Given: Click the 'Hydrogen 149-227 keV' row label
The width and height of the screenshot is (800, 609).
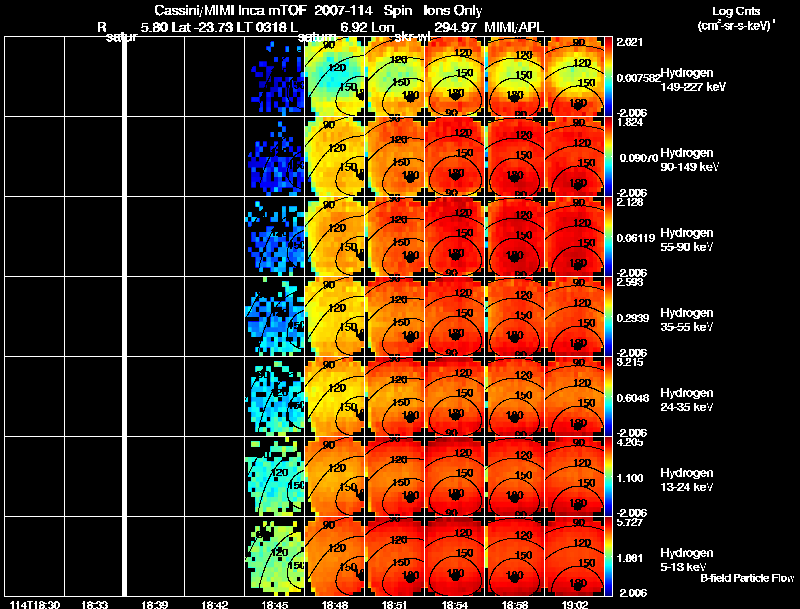Looking at the screenshot, I should (x=693, y=80).
